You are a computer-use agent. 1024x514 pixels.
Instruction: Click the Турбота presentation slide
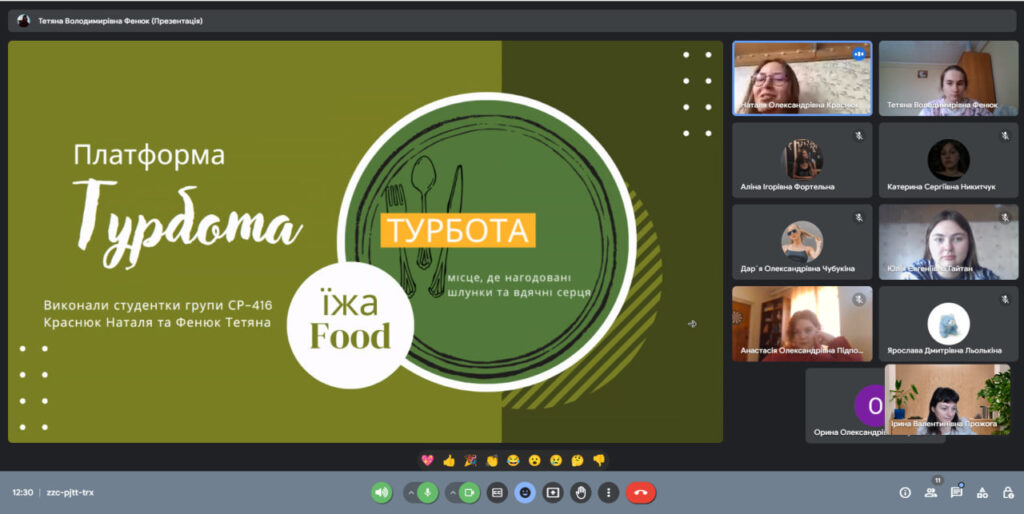click(365, 241)
